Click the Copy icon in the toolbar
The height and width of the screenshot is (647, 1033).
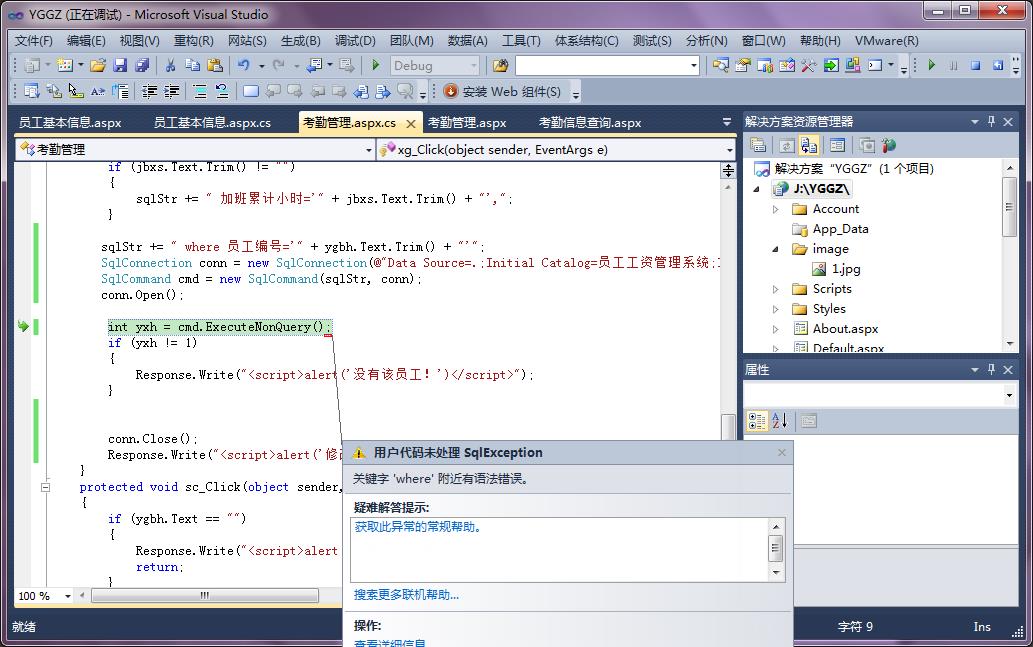(x=192, y=65)
